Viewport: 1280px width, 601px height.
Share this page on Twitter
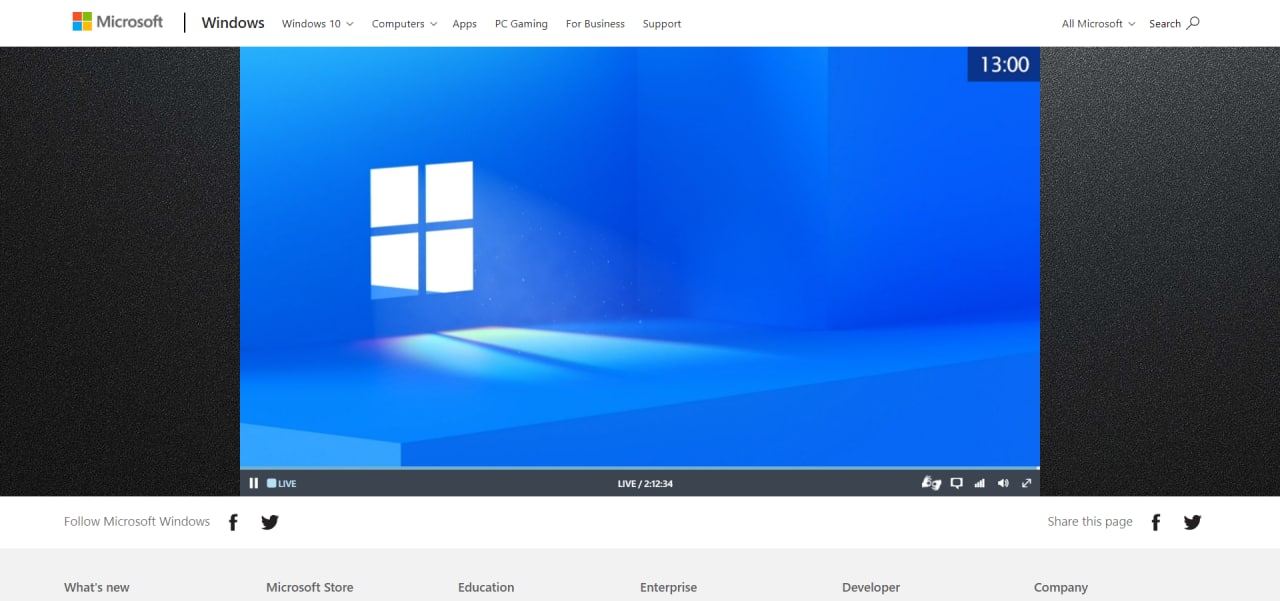pyautogui.click(x=1192, y=522)
